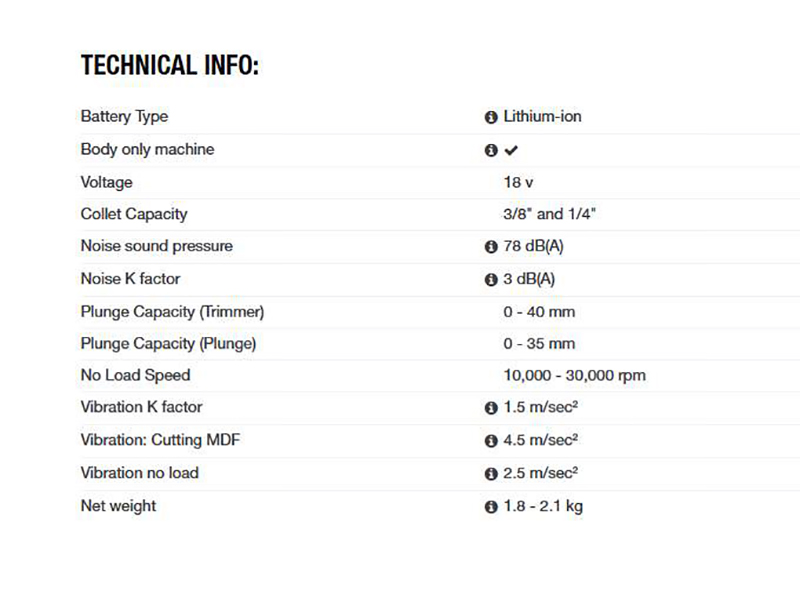
Task: Click the Body only machine check mark
Action: point(511,150)
